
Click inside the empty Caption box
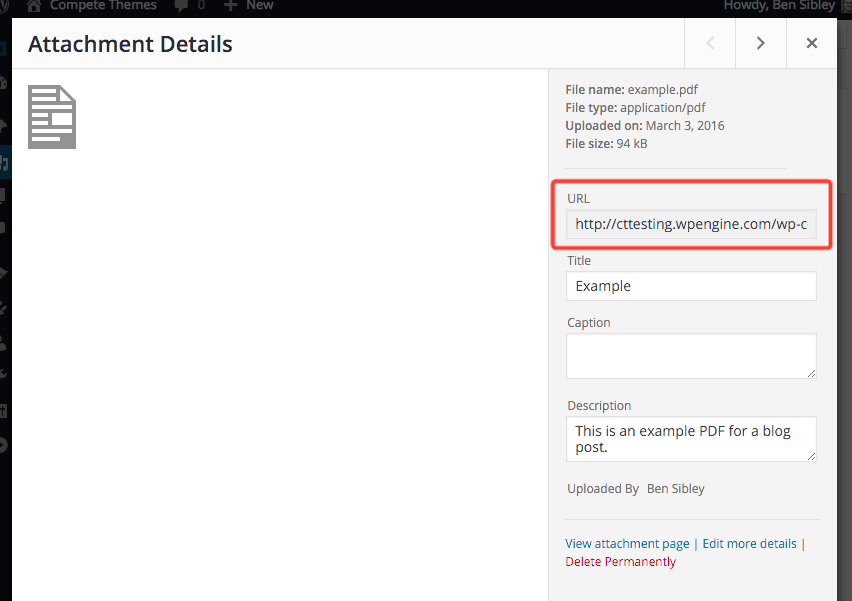691,356
